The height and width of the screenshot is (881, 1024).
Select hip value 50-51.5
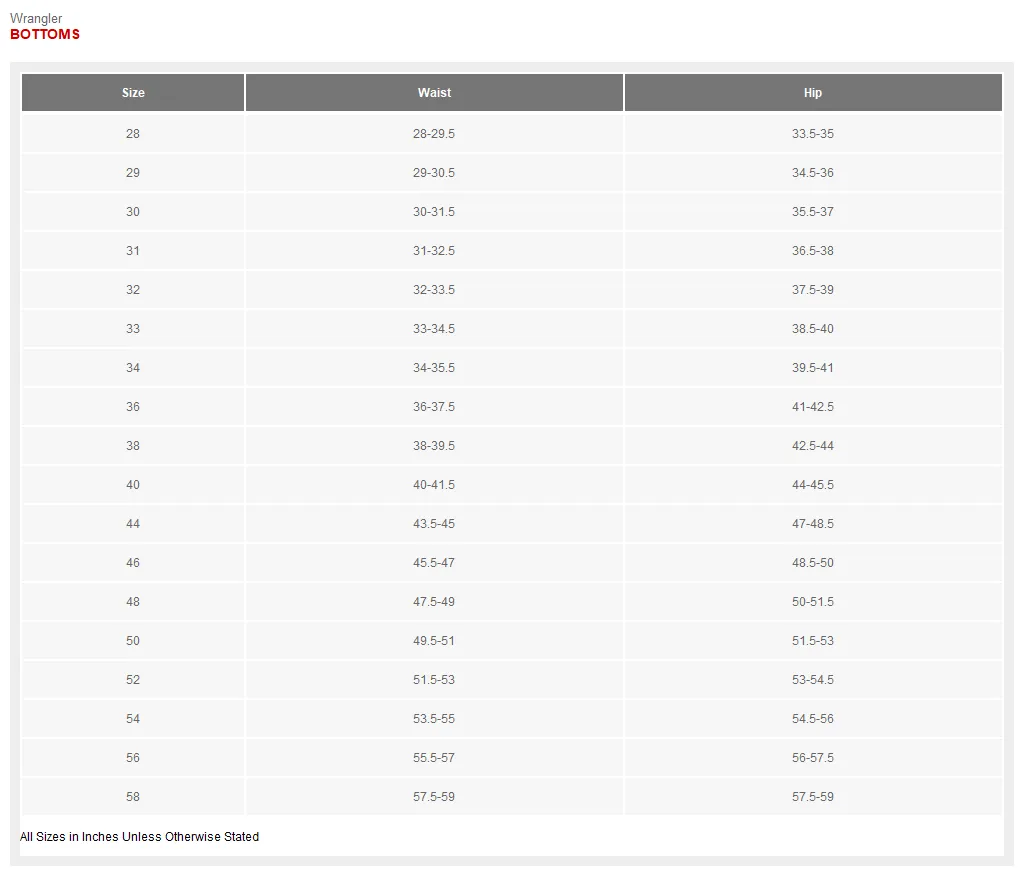(813, 602)
